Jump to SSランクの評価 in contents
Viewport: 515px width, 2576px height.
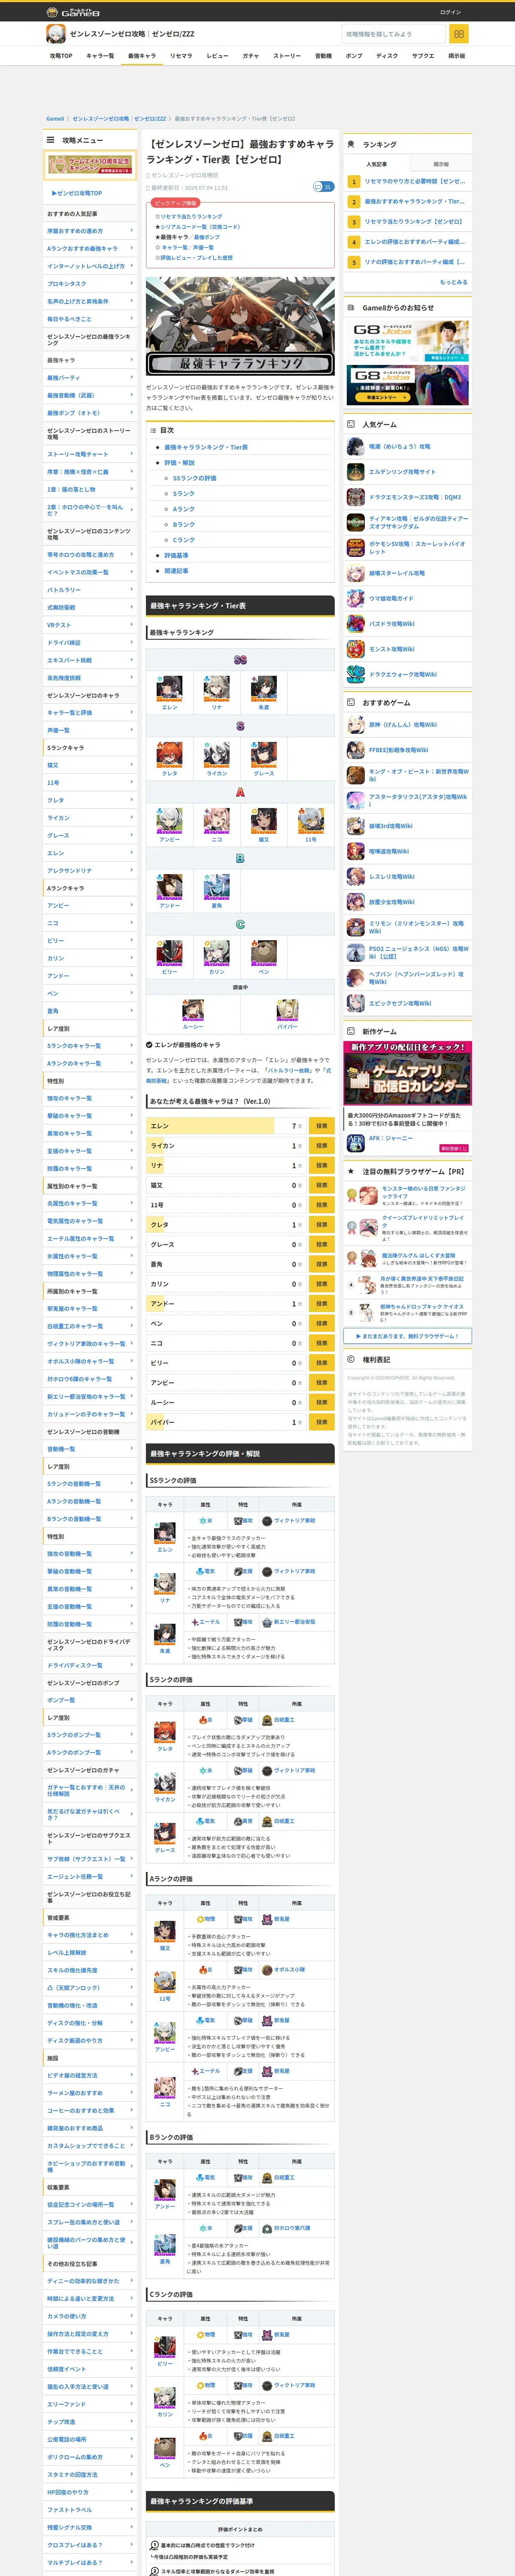pyautogui.click(x=194, y=478)
